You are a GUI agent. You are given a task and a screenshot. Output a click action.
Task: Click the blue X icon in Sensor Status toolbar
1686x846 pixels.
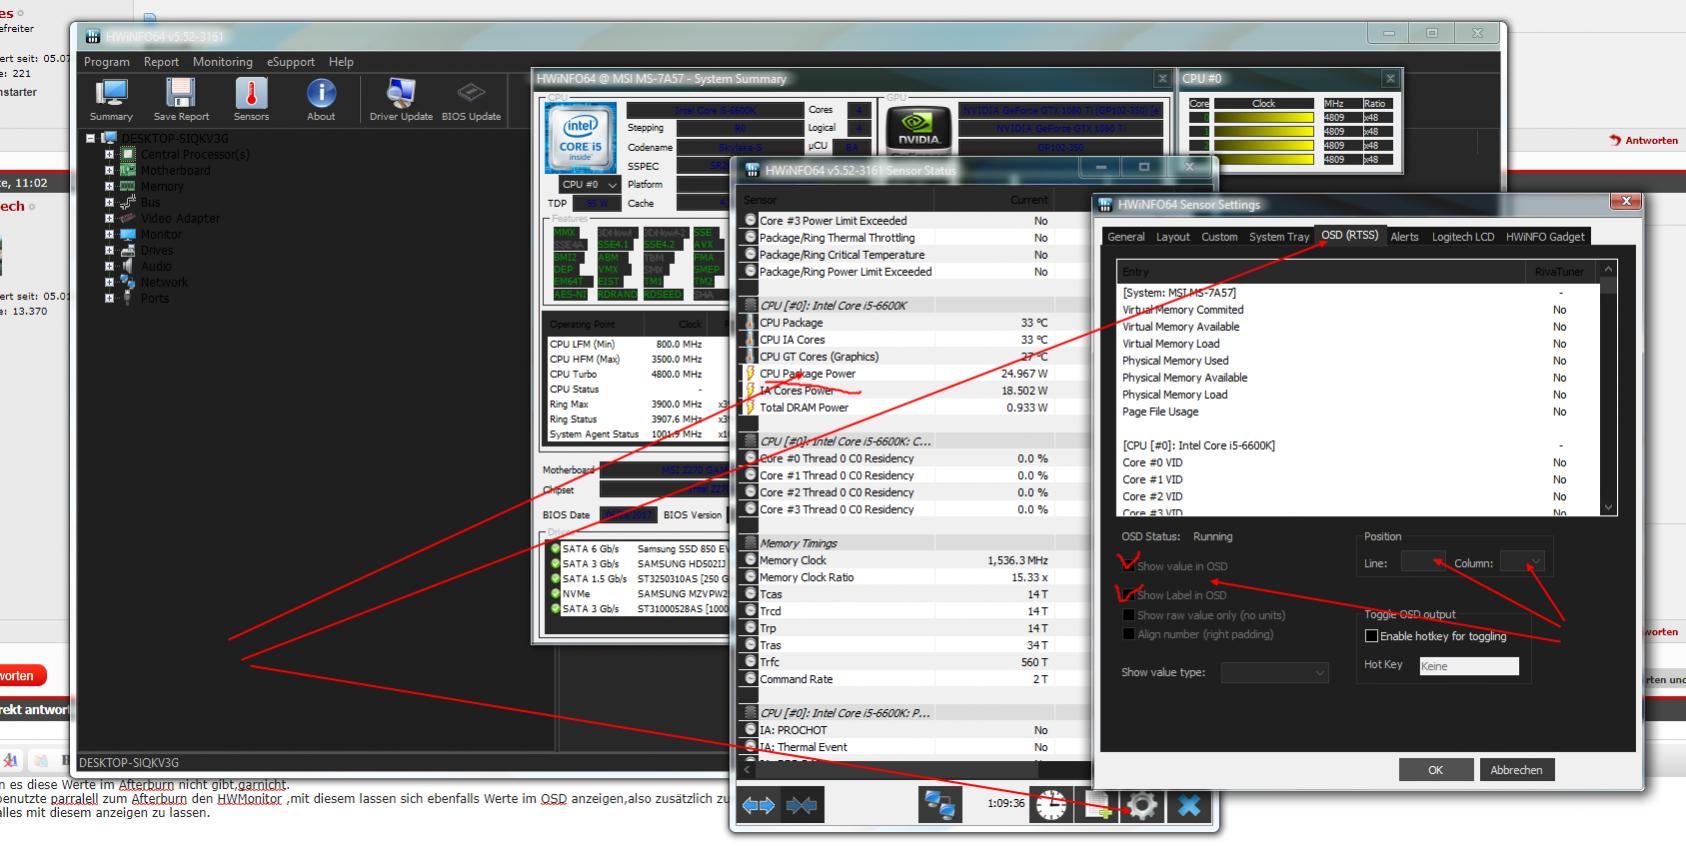[x=1189, y=805]
